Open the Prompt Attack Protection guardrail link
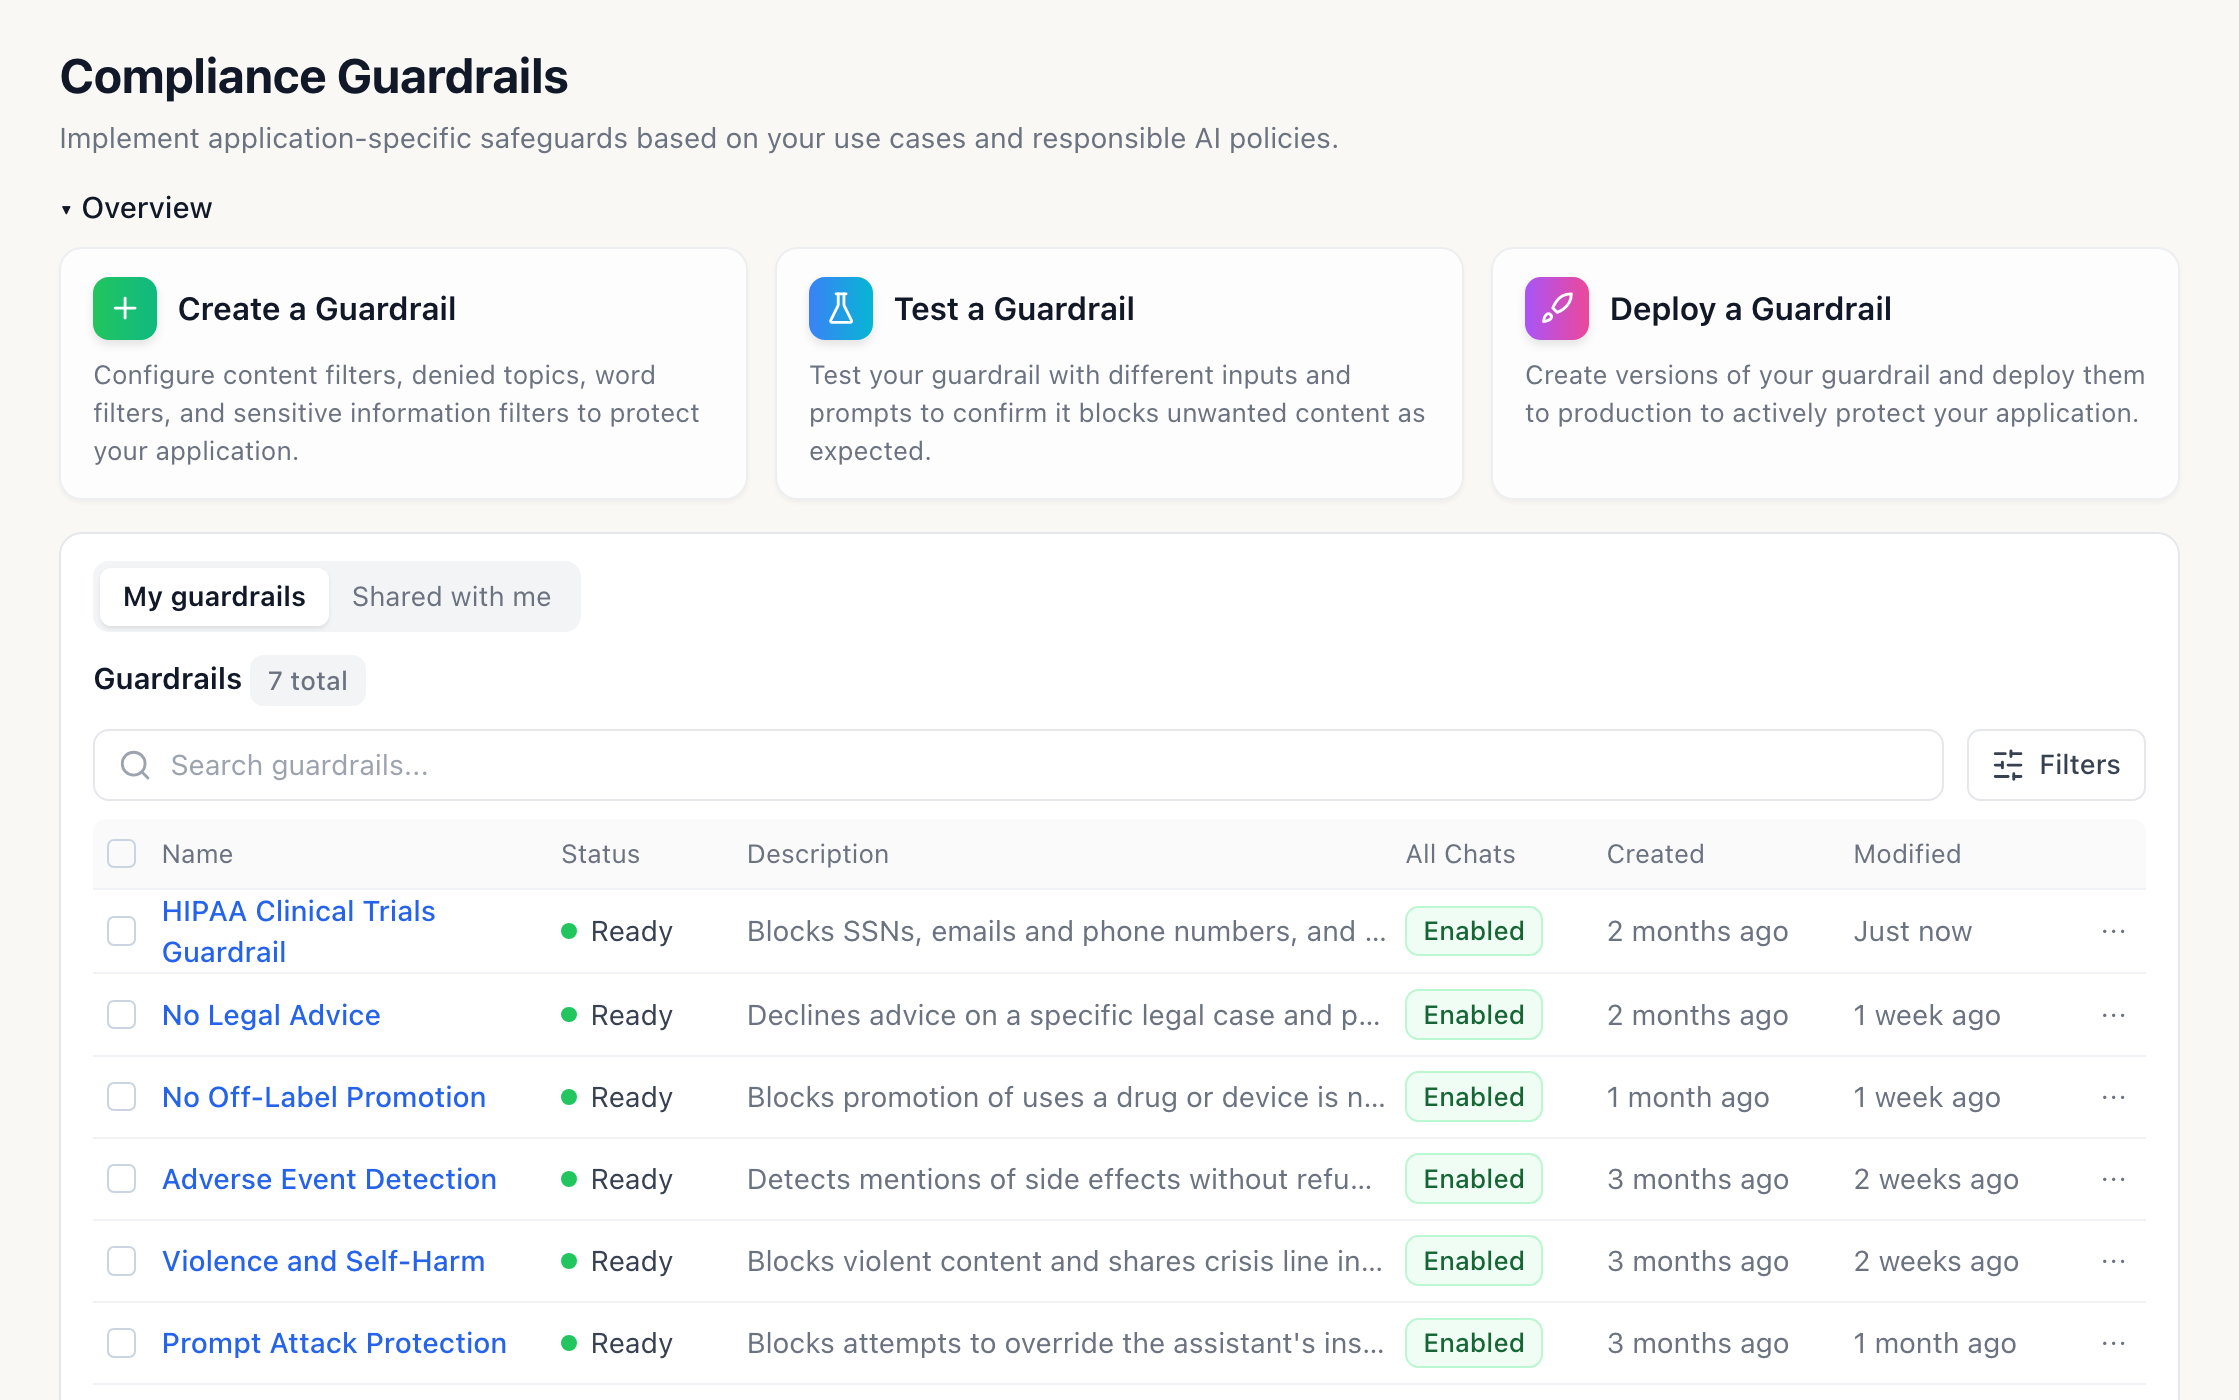 tap(334, 1343)
